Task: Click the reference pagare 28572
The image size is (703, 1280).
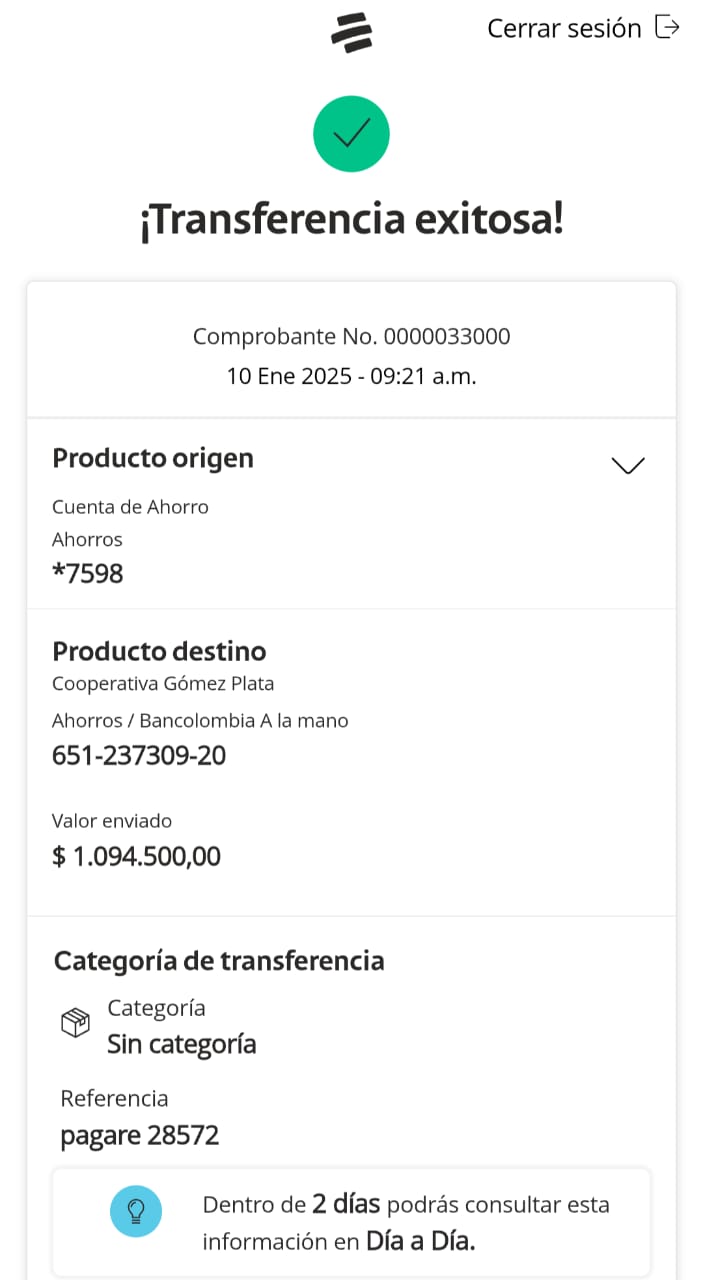Action: (x=139, y=1135)
